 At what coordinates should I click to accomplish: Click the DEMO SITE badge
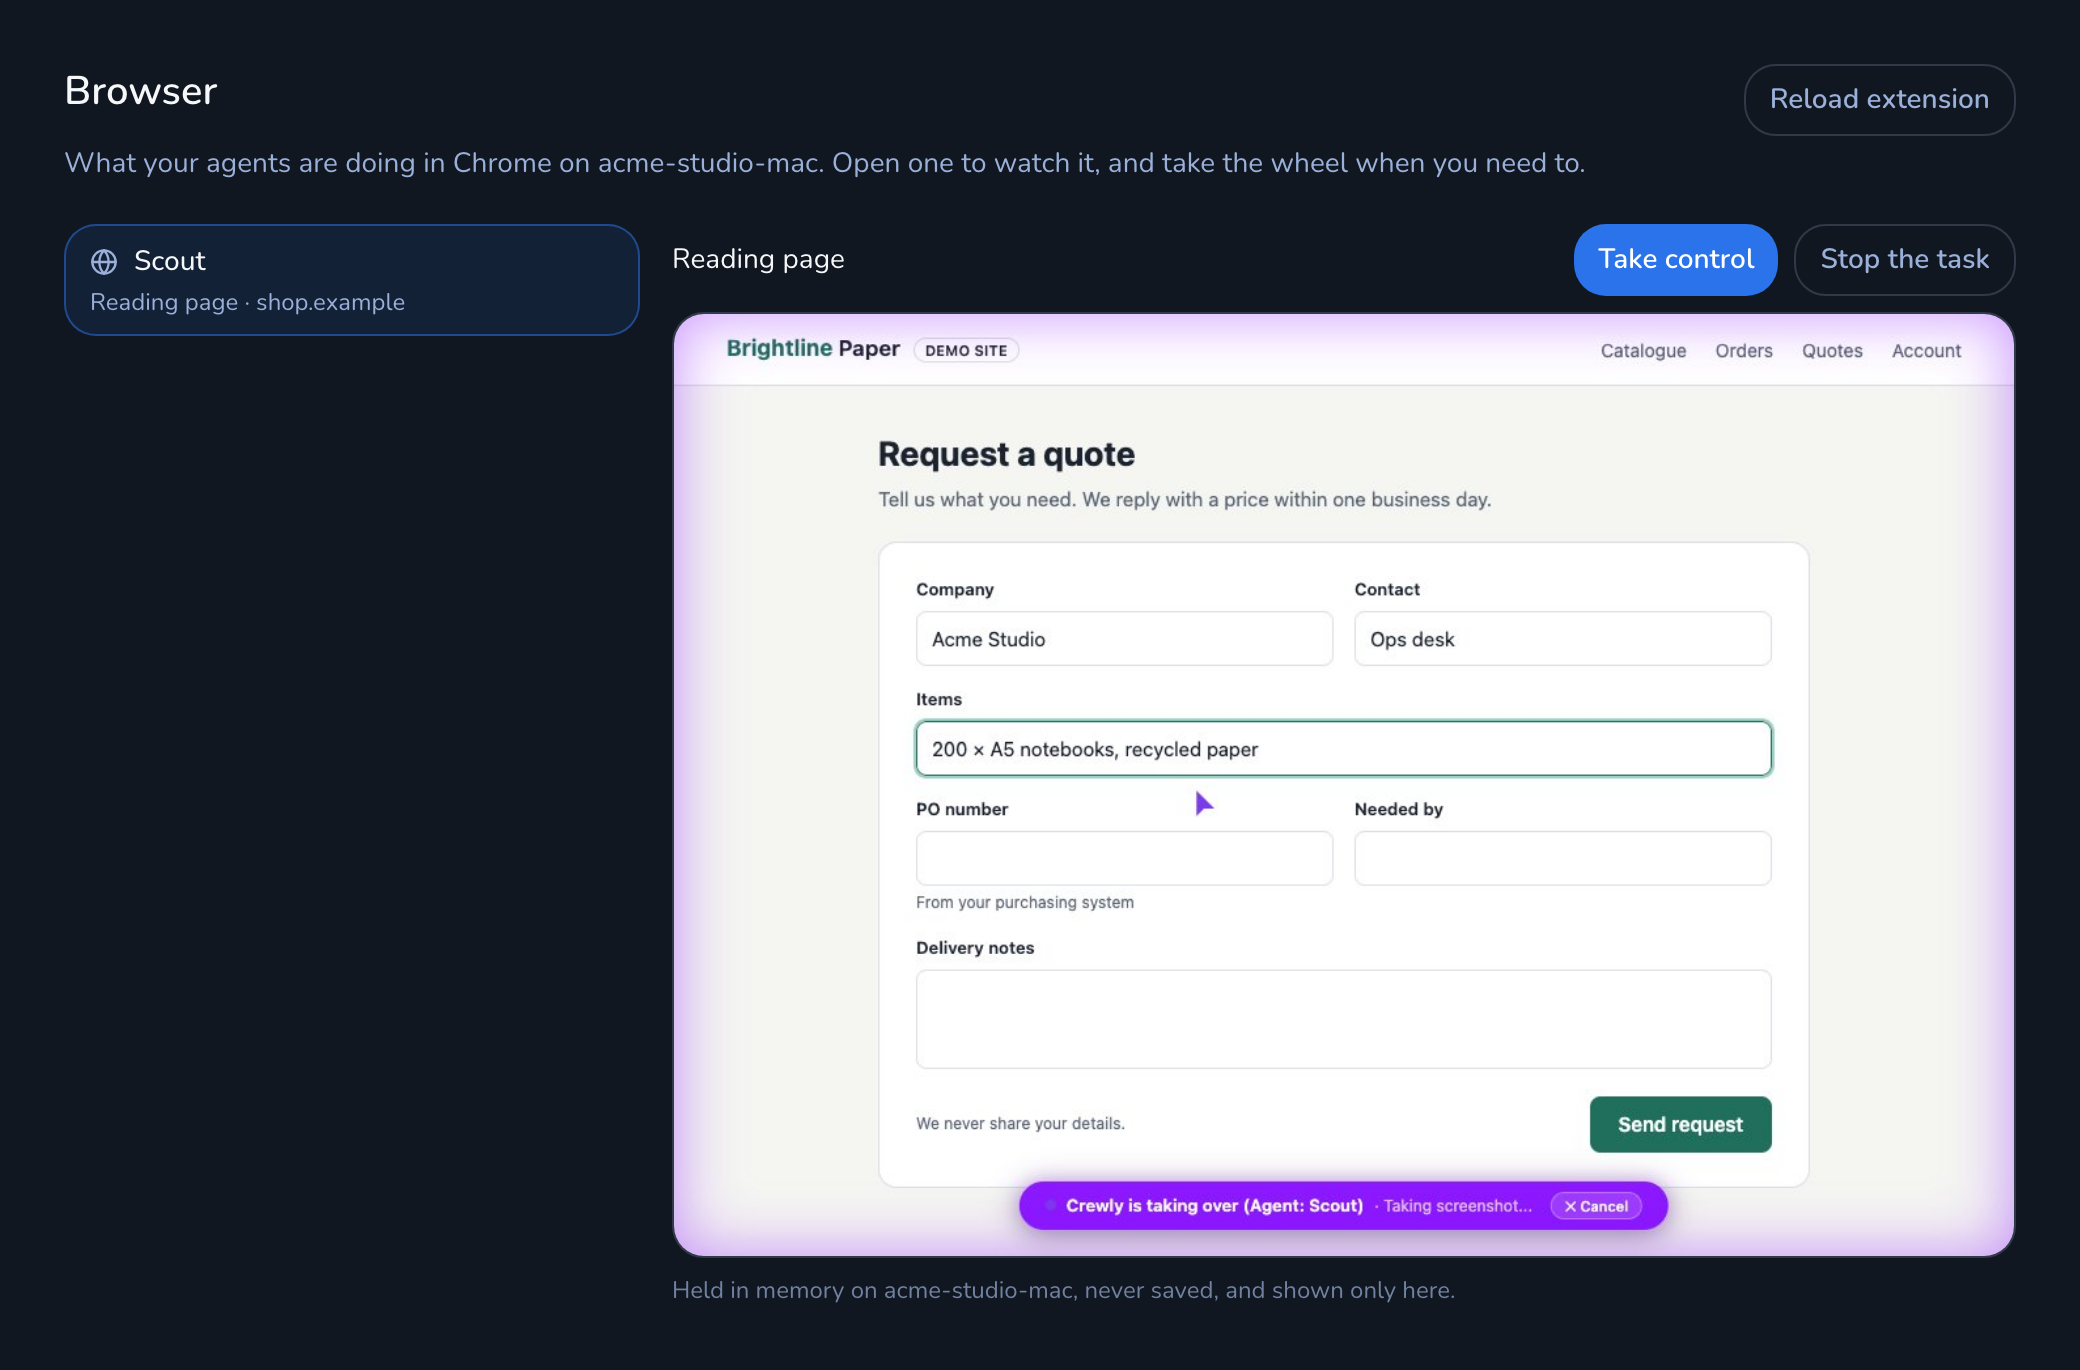coord(966,350)
